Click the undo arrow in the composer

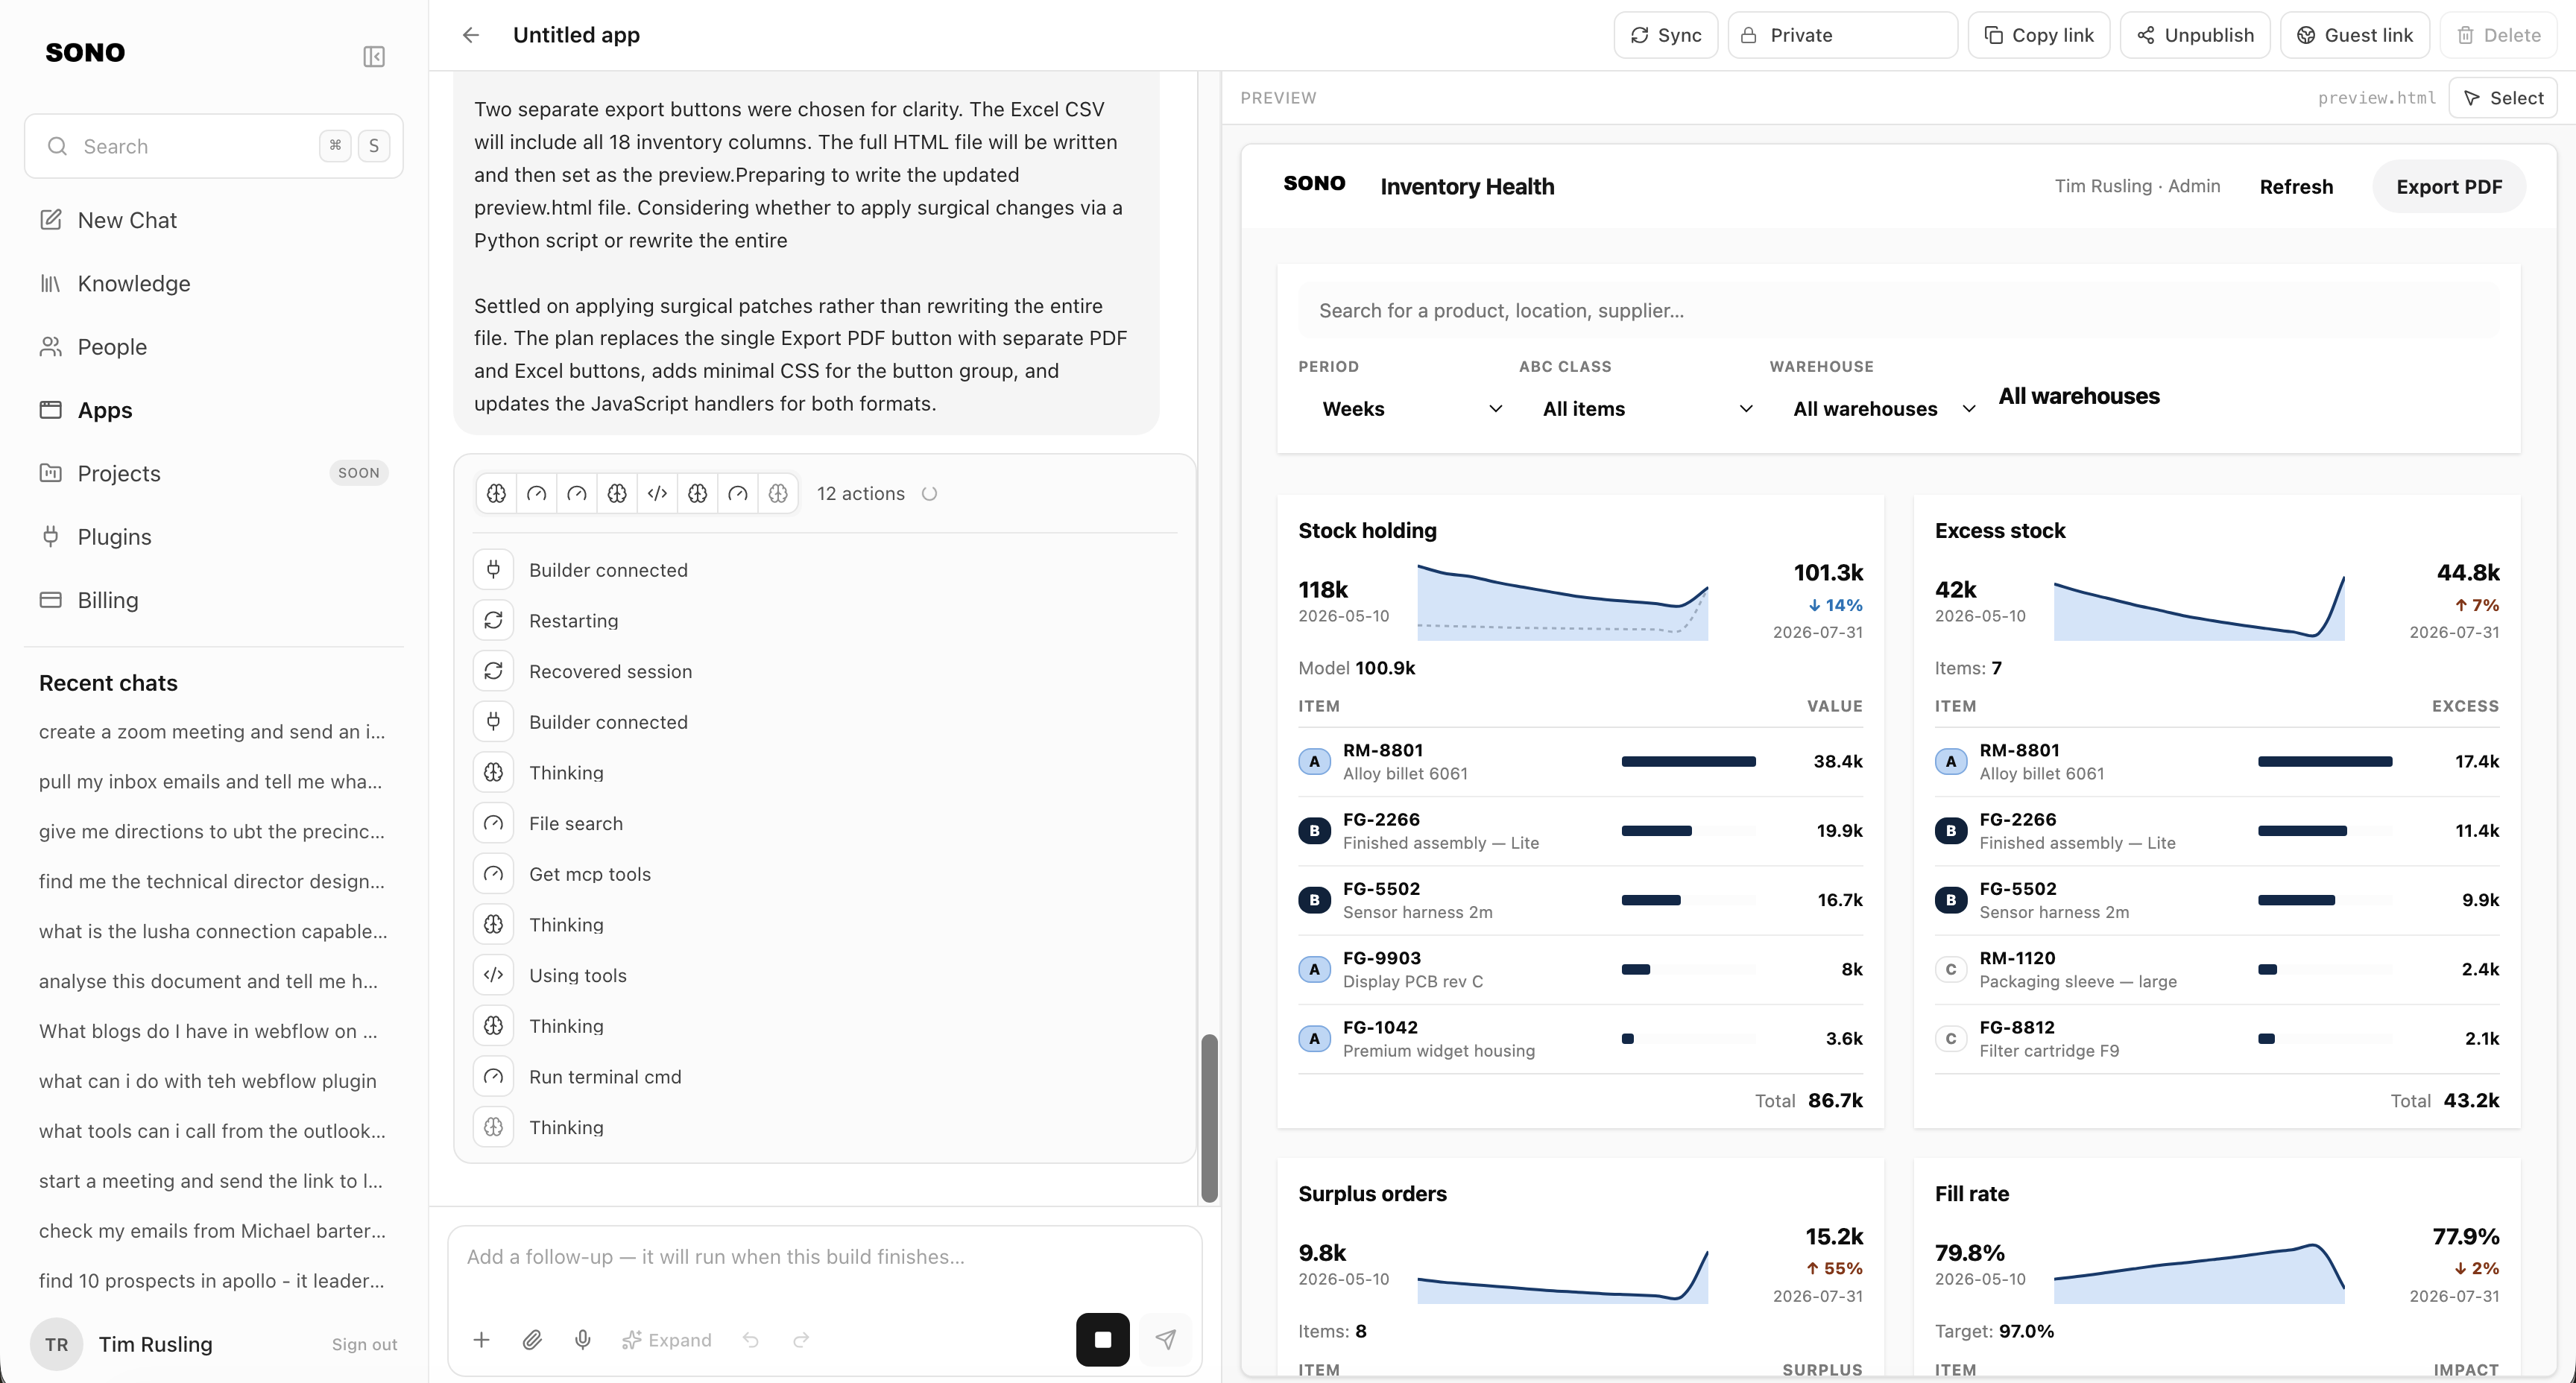click(x=751, y=1339)
